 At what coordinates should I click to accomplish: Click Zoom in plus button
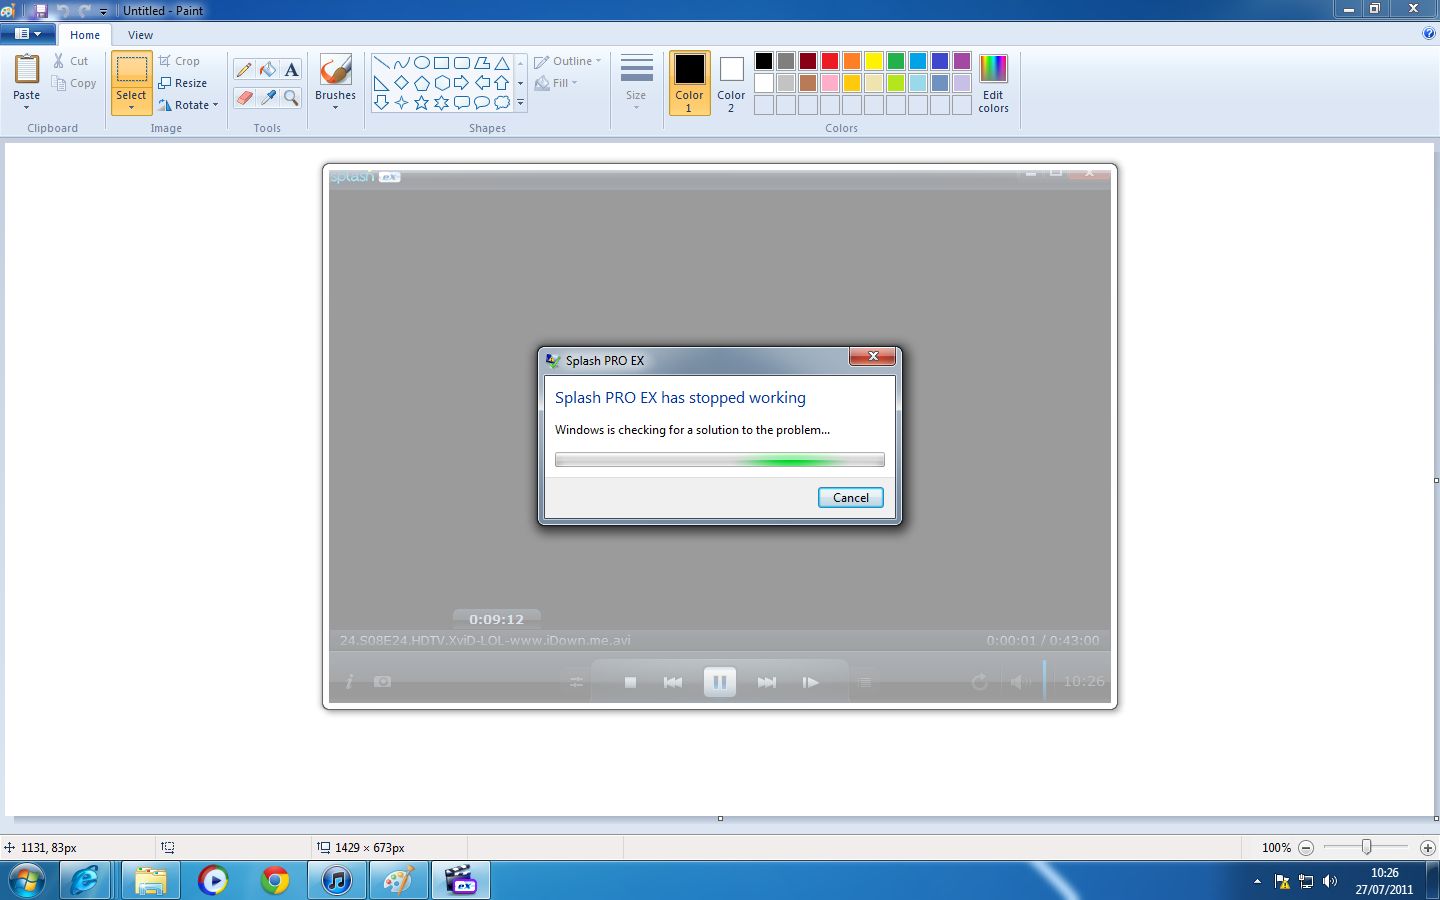click(x=1428, y=848)
